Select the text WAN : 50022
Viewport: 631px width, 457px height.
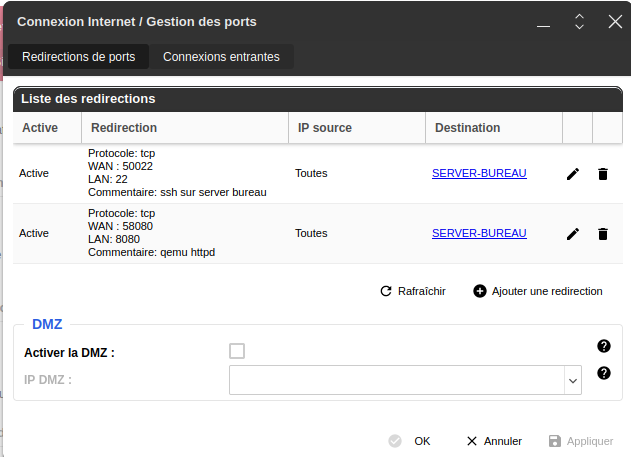(x=120, y=167)
